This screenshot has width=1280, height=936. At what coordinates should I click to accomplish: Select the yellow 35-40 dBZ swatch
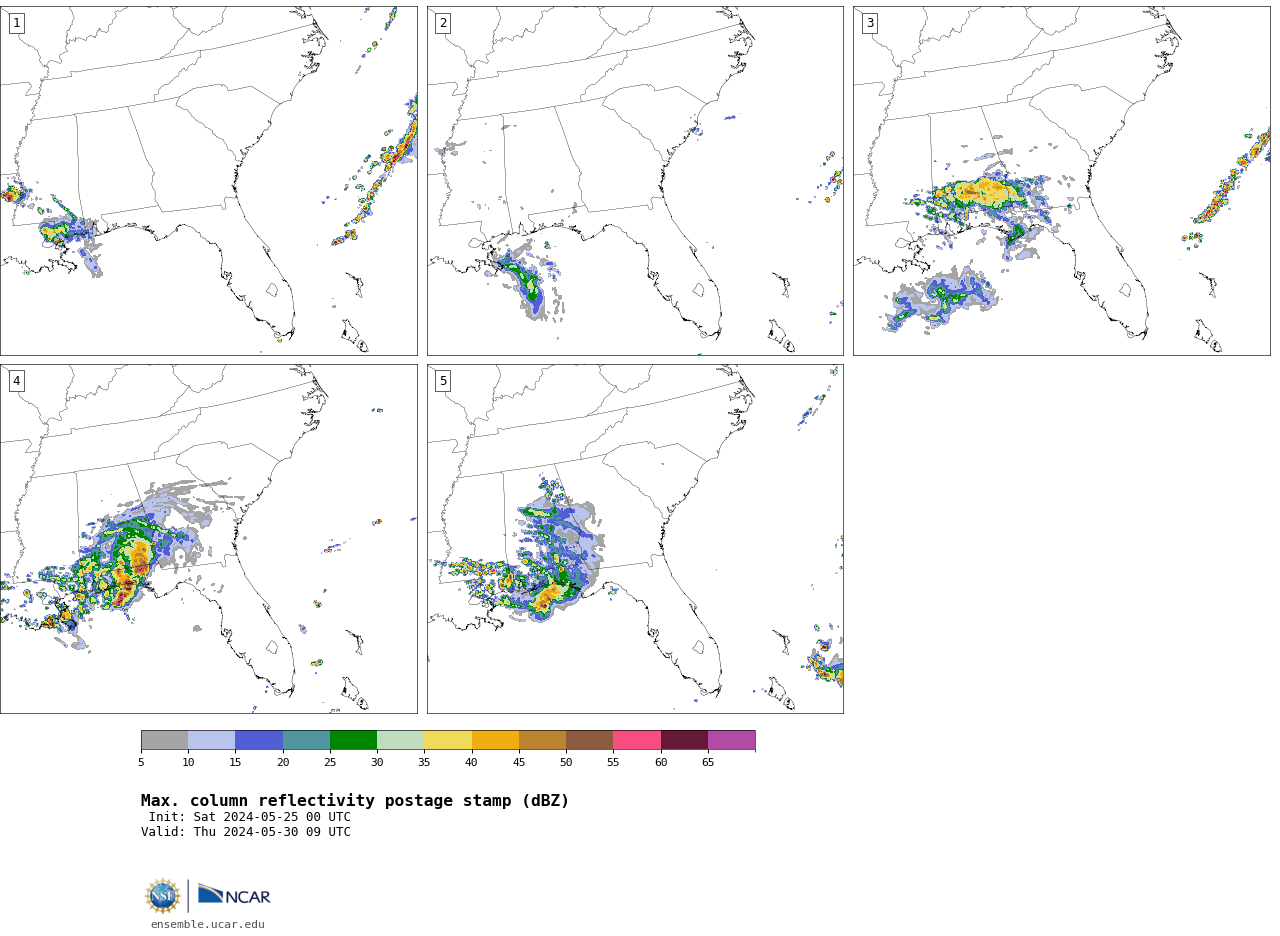coord(448,740)
